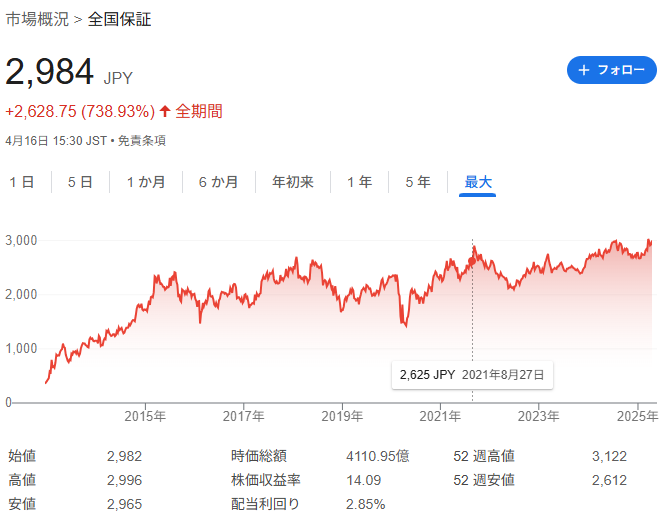Click the 3,000 y-axis label
This screenshot has width=671, height=516.
point(21,240)
